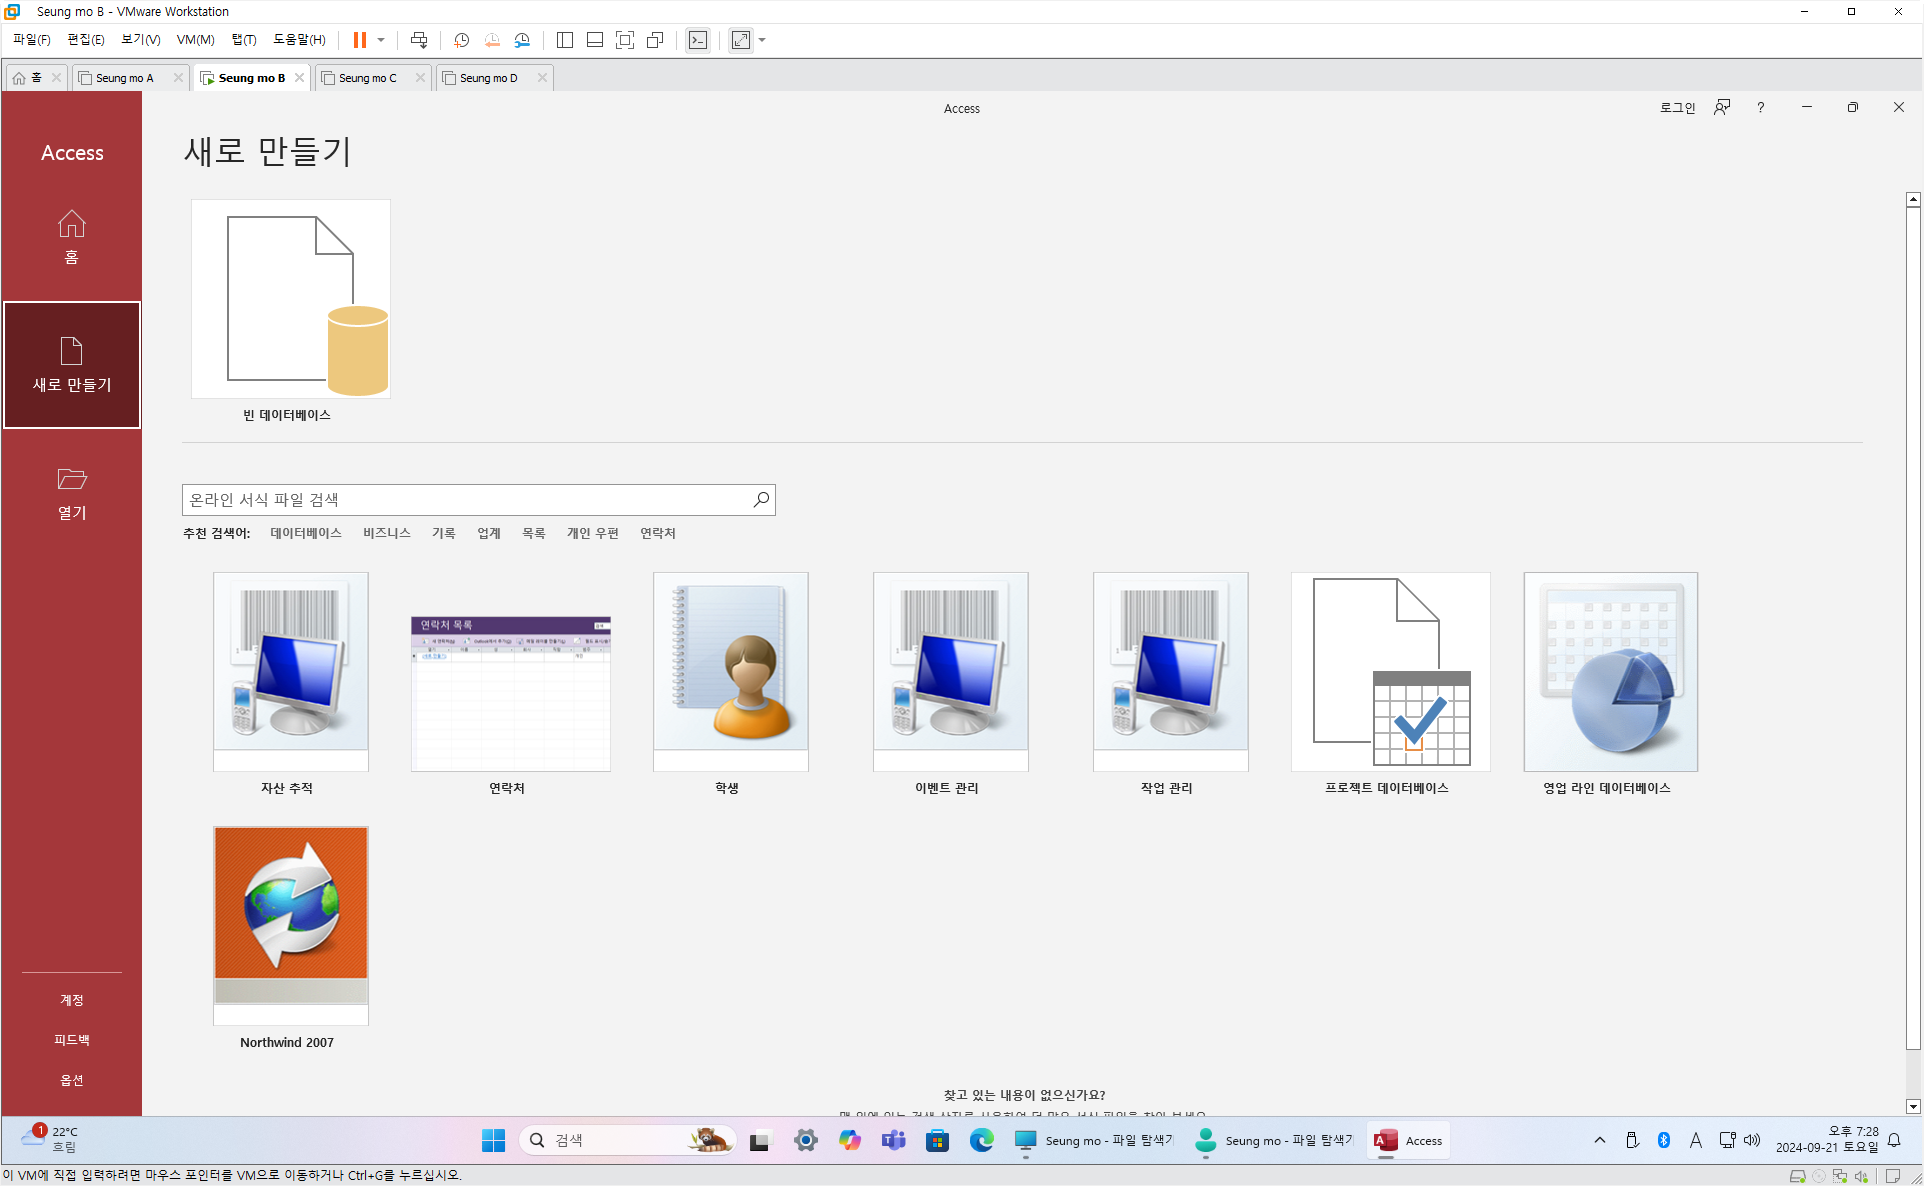Click the search magnifier in template search box
The height and width of the screenshot is (1186, 1924).
coord(761,499)
